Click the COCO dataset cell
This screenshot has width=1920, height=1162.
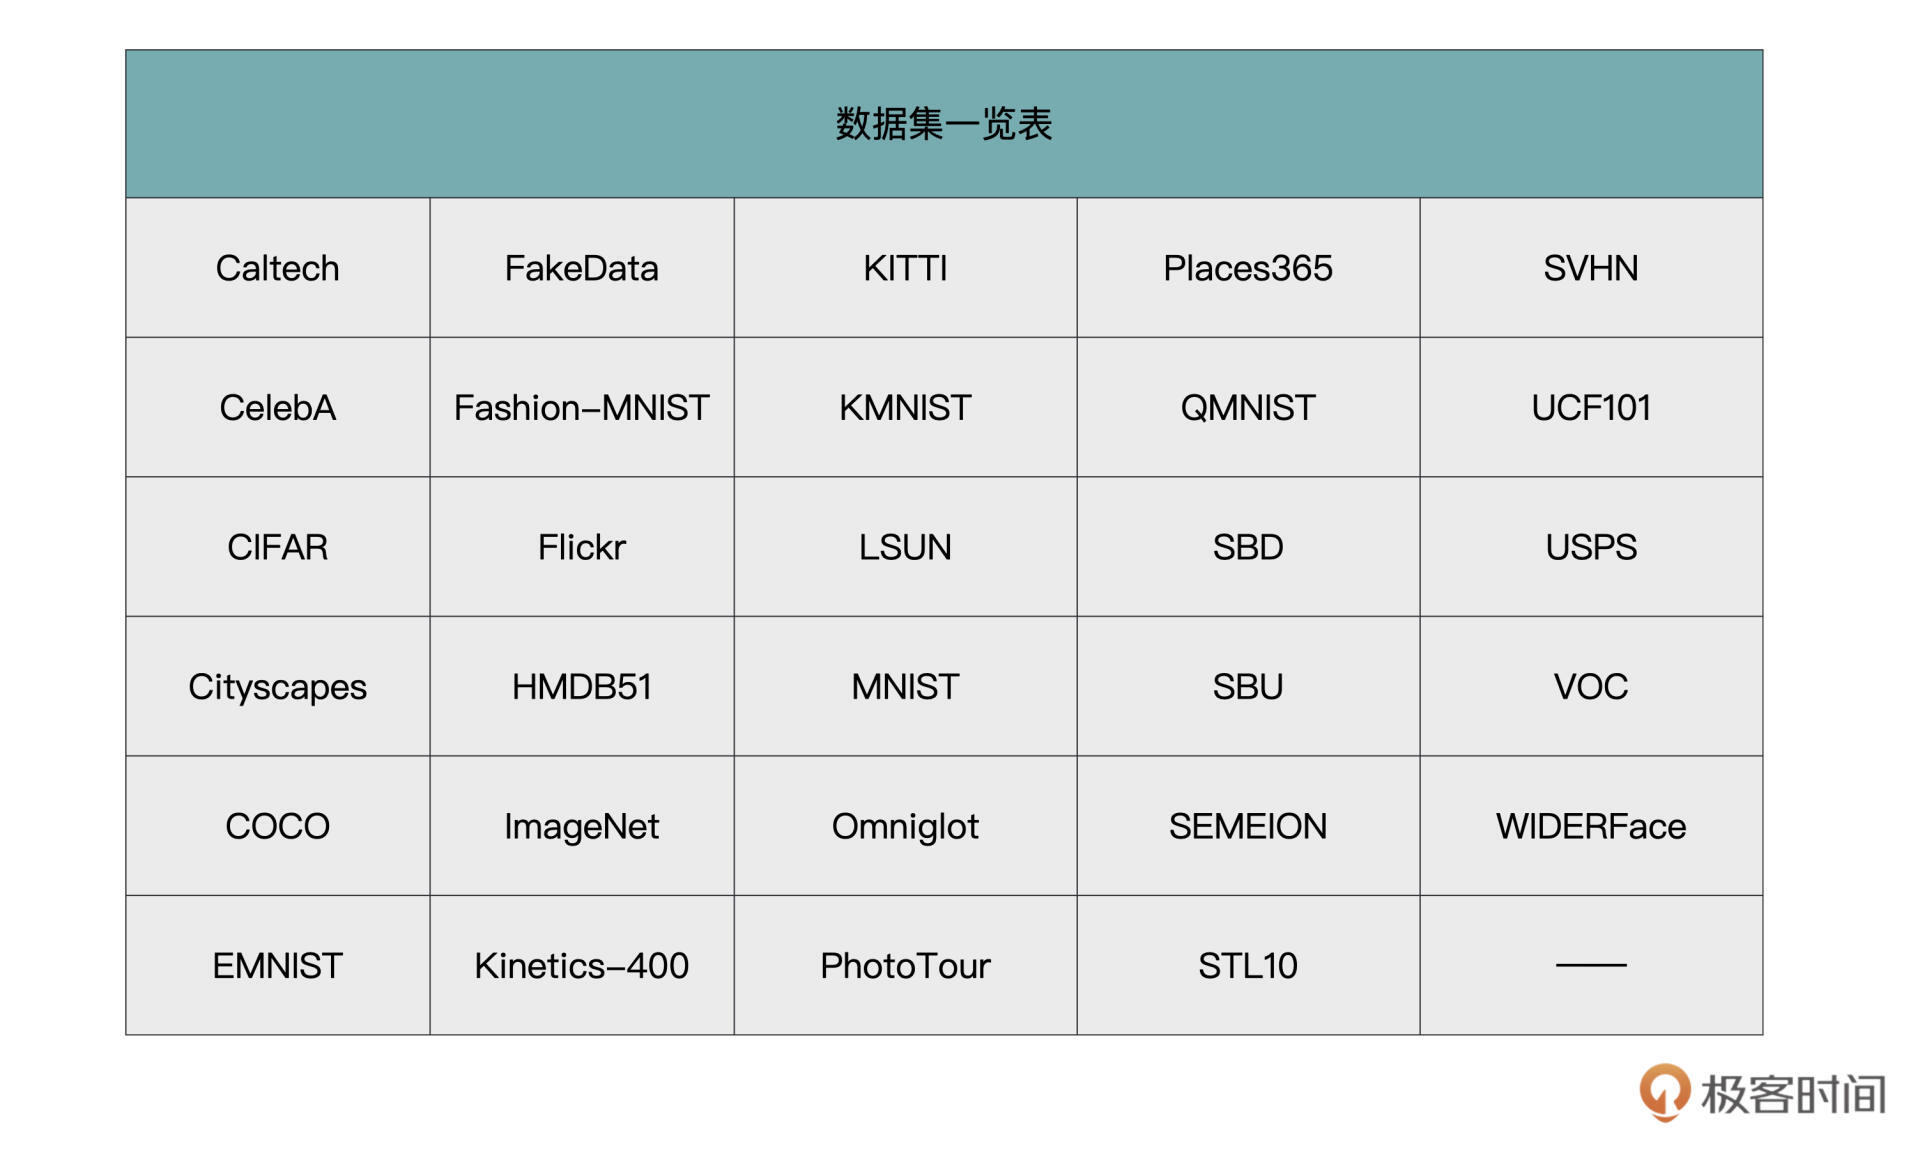278,826
